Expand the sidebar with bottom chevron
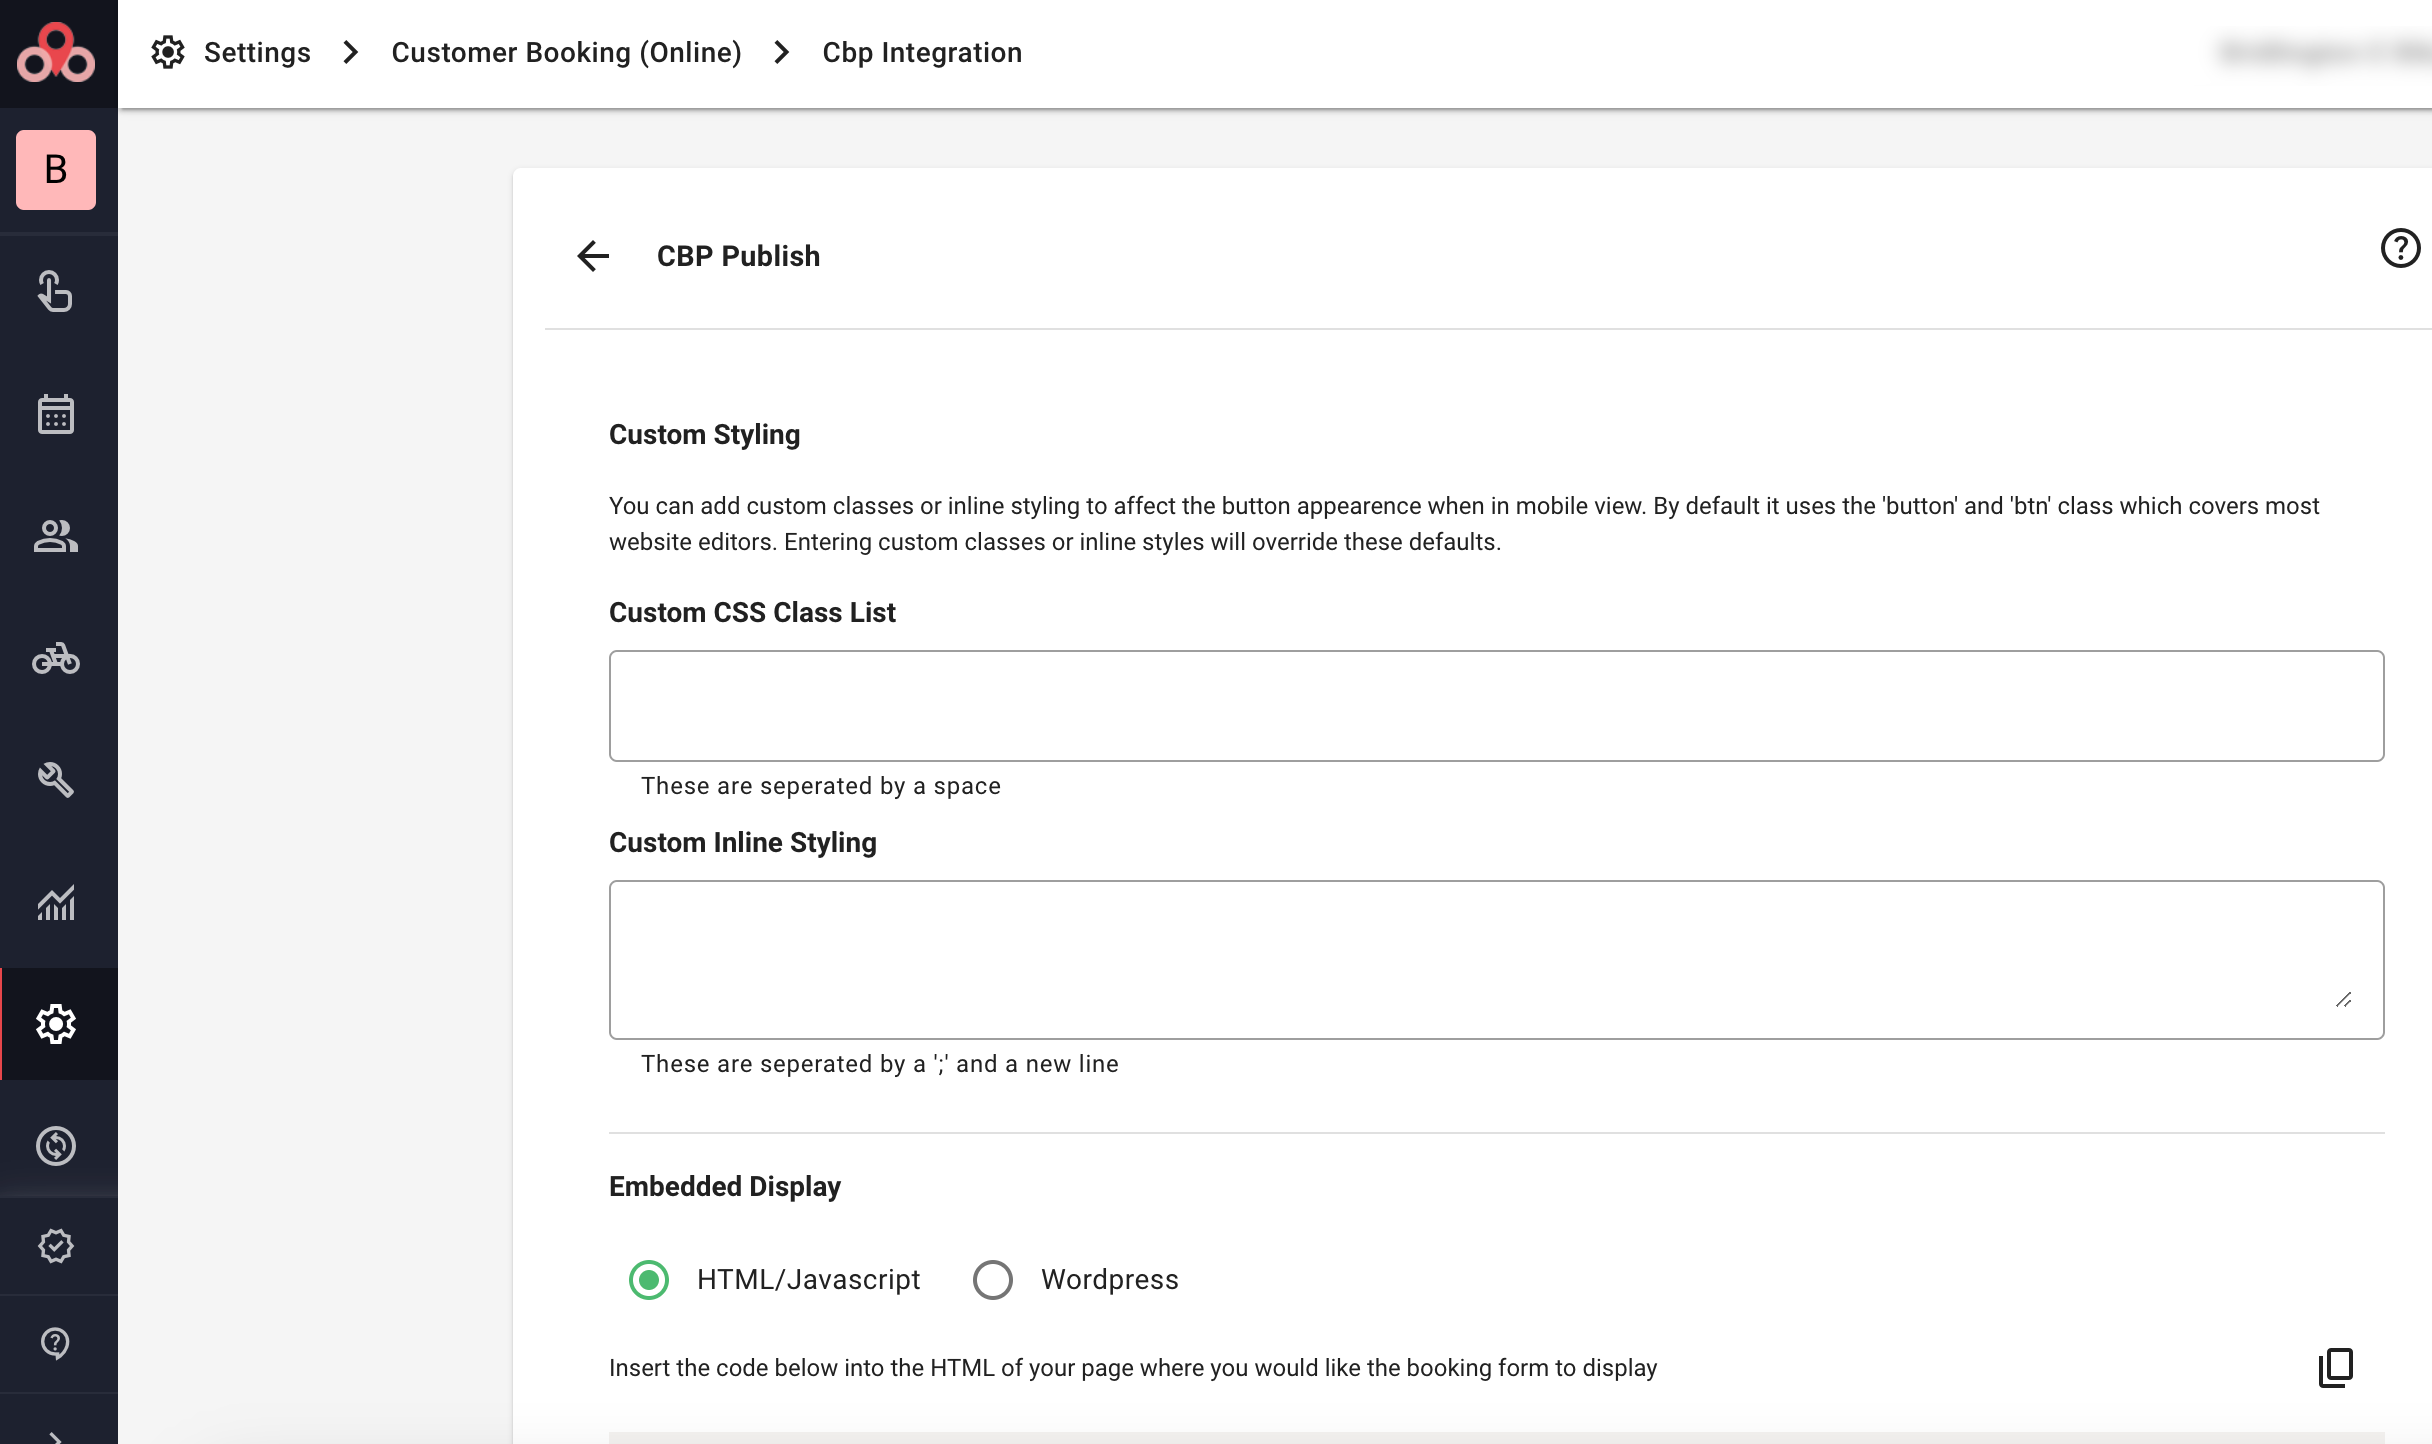Image resolution: width=2432 pixels, height=1444 pixels. [56, 1436]
